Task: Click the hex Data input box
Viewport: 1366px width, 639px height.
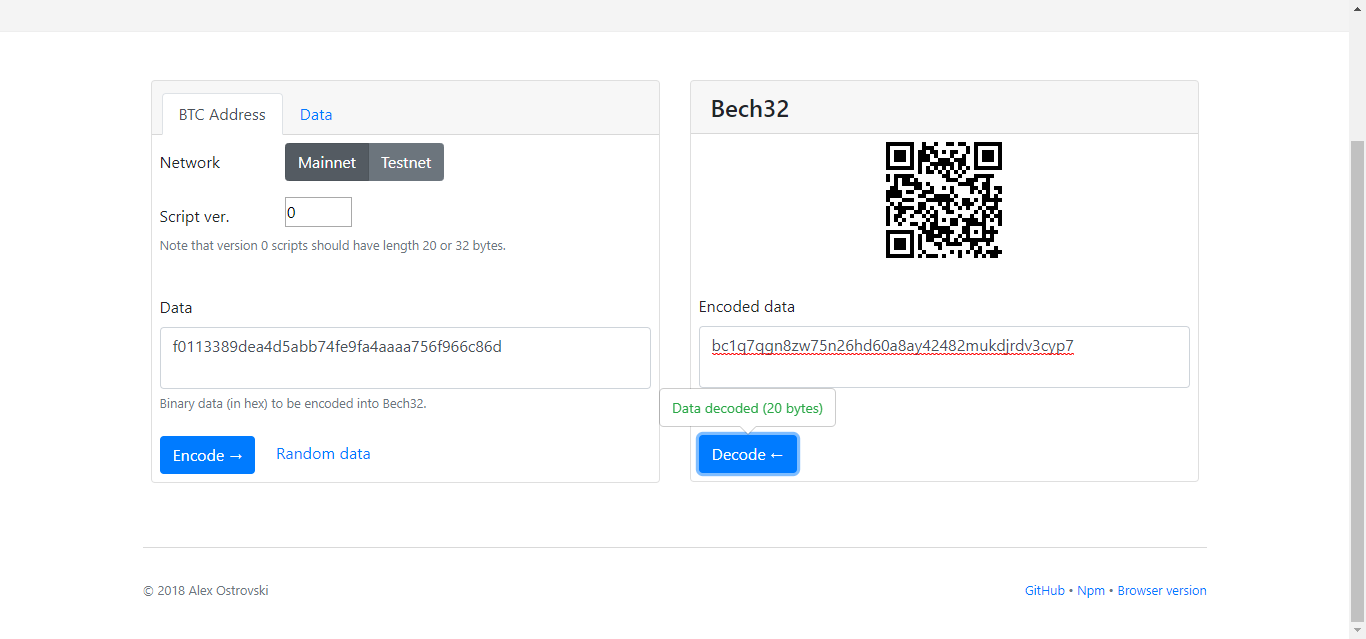Action: point(405,358)
